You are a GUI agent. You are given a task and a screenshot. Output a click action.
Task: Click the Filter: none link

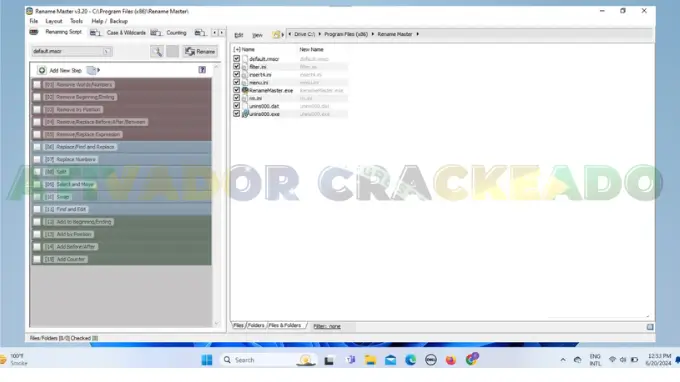[327, 326]
